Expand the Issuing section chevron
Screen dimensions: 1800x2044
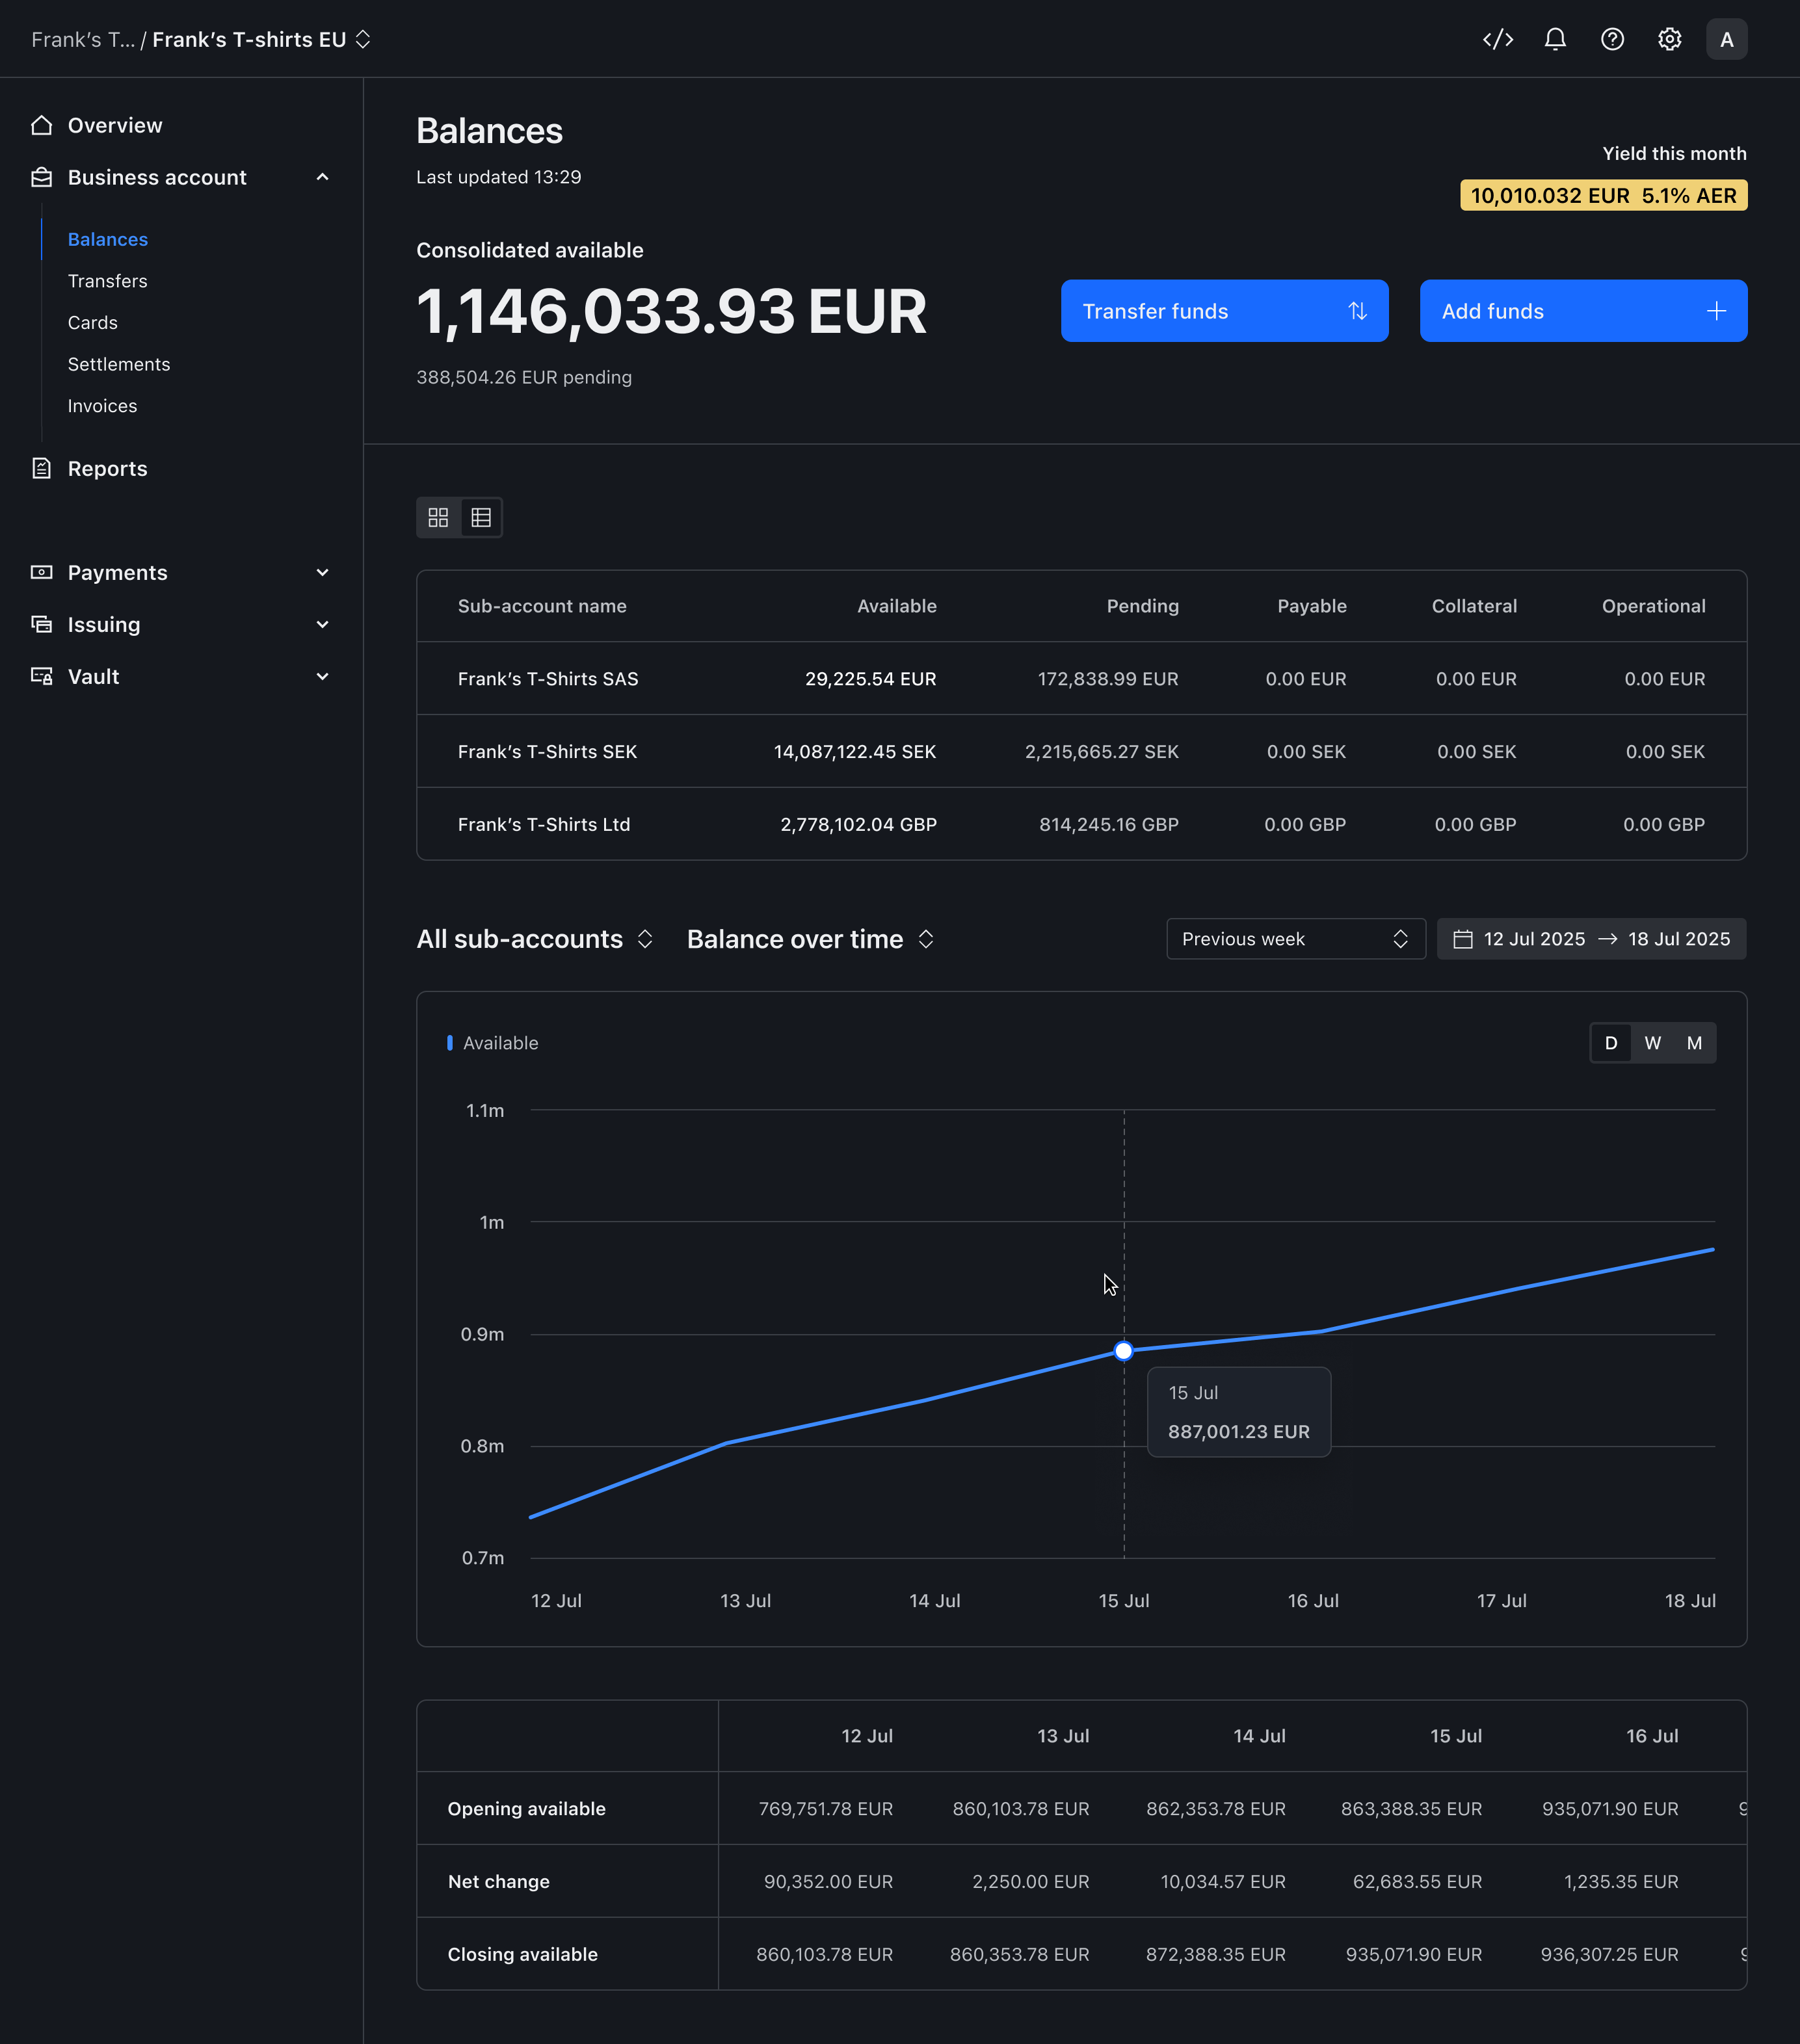click(322, 624)
